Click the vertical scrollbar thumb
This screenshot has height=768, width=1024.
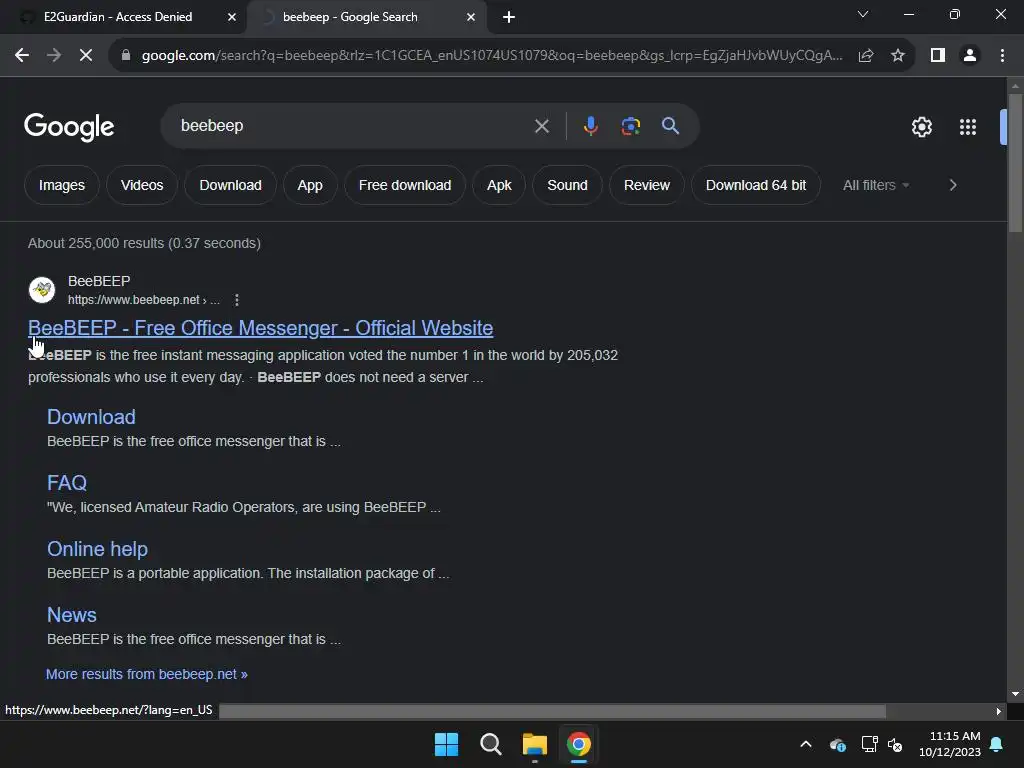click(1015, 163)
